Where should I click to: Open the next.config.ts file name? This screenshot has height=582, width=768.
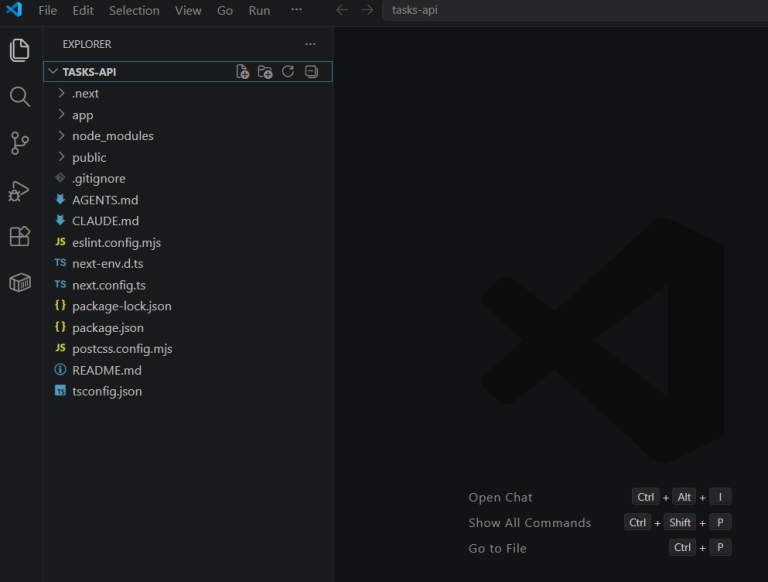109,285
